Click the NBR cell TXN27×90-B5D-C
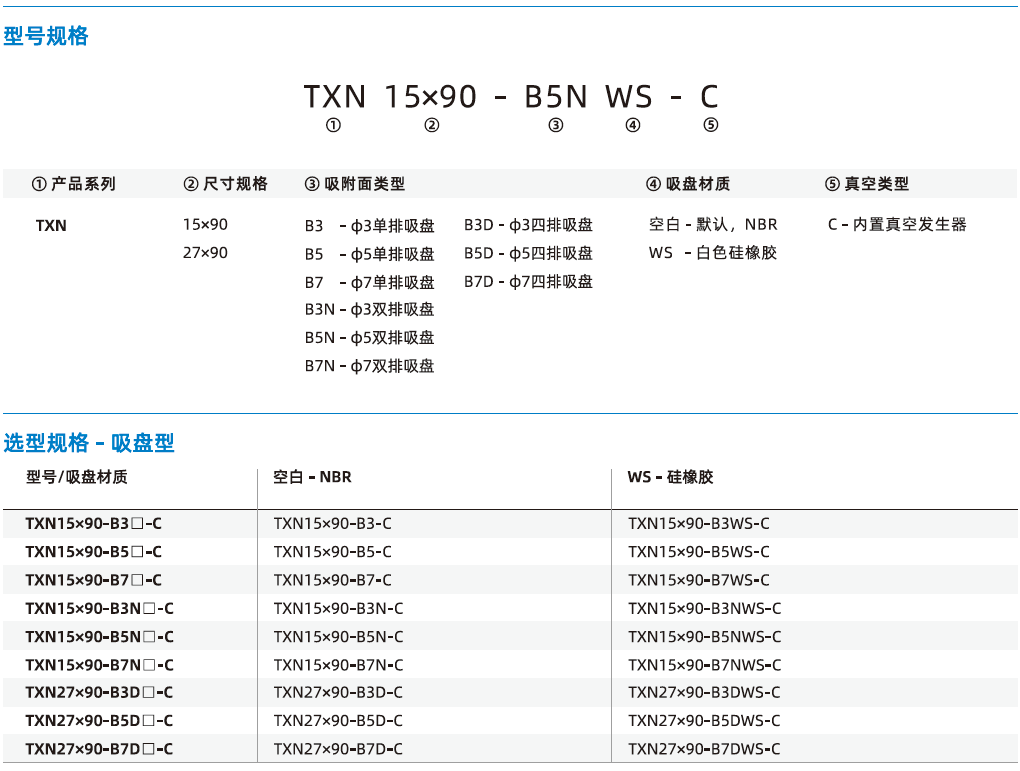1020x771 pixels. coord(338,720)
